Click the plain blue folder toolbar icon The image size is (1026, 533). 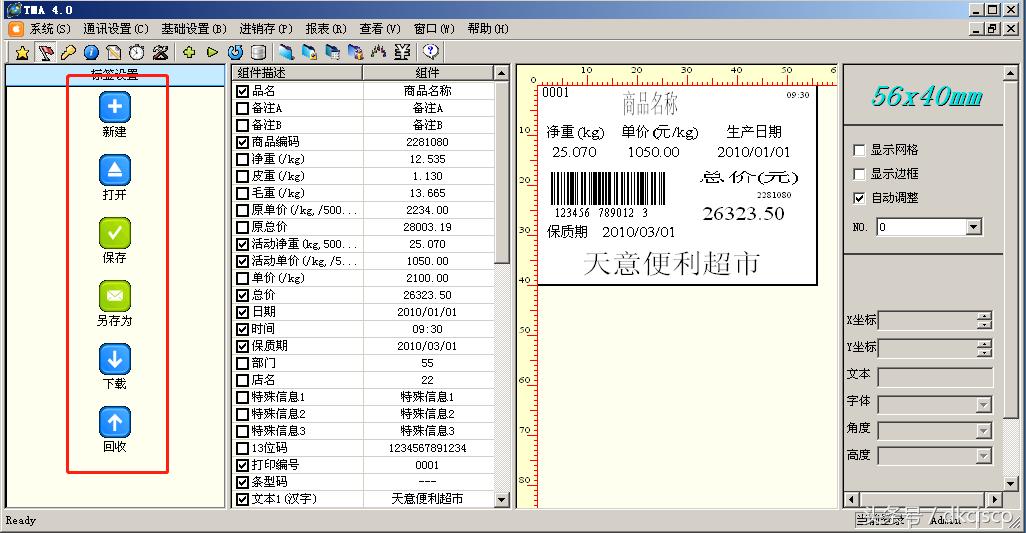click(286, 52)
